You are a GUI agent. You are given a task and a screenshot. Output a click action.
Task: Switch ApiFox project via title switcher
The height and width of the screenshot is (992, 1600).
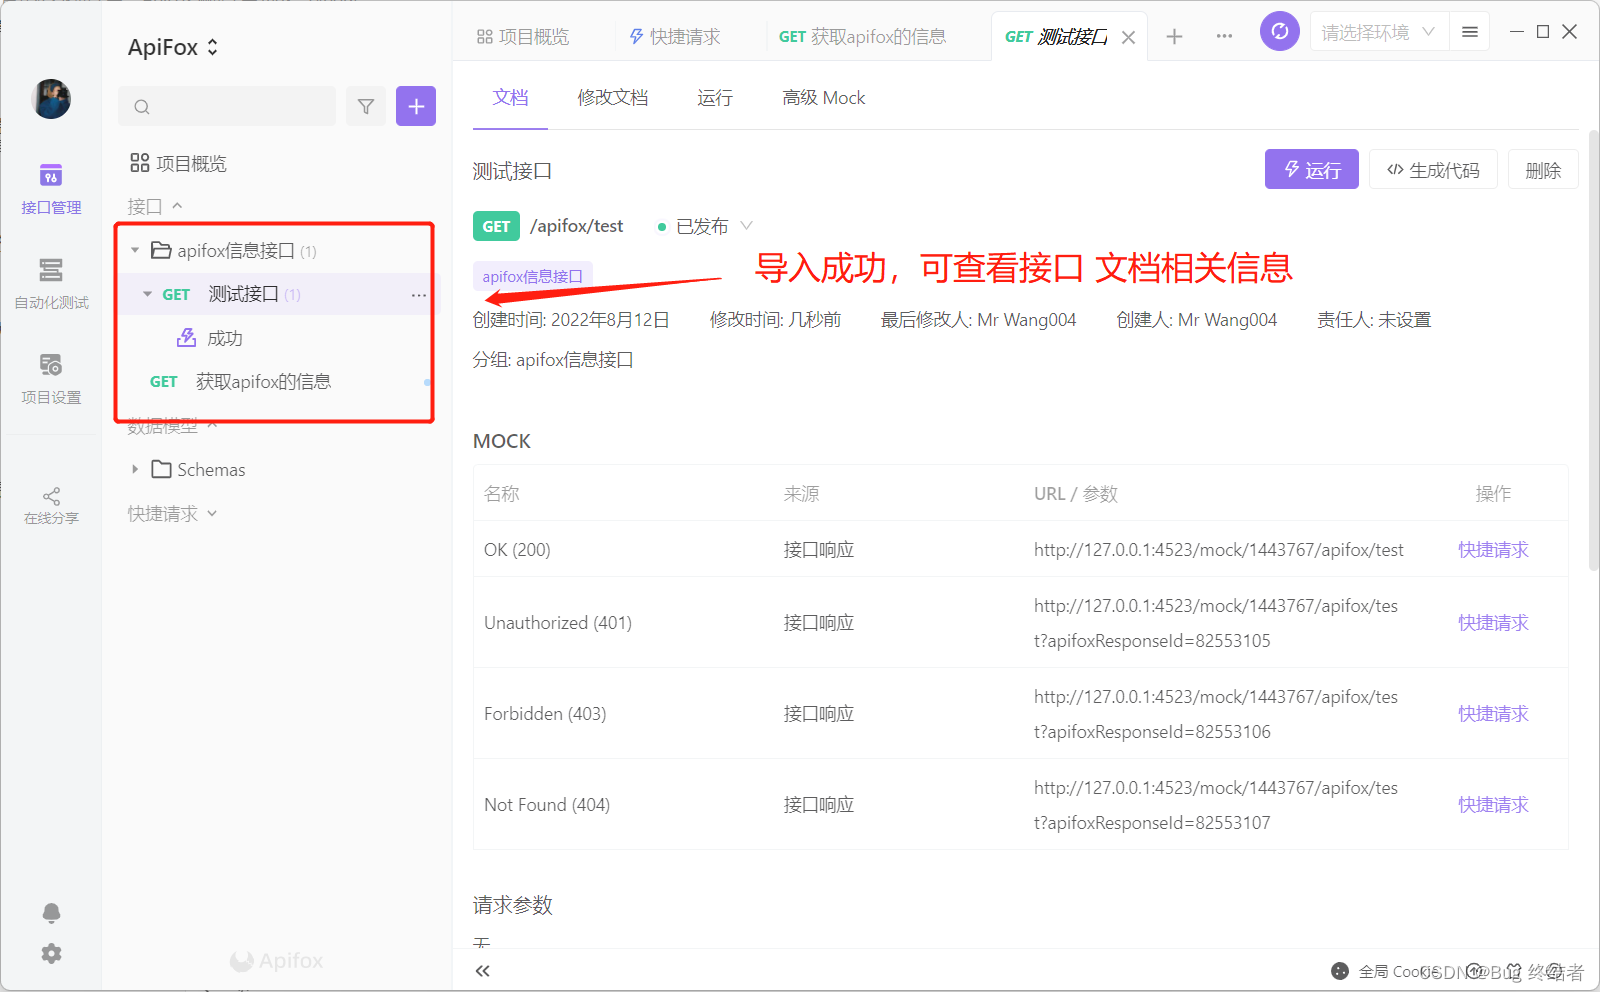click(x=173, y=47)
